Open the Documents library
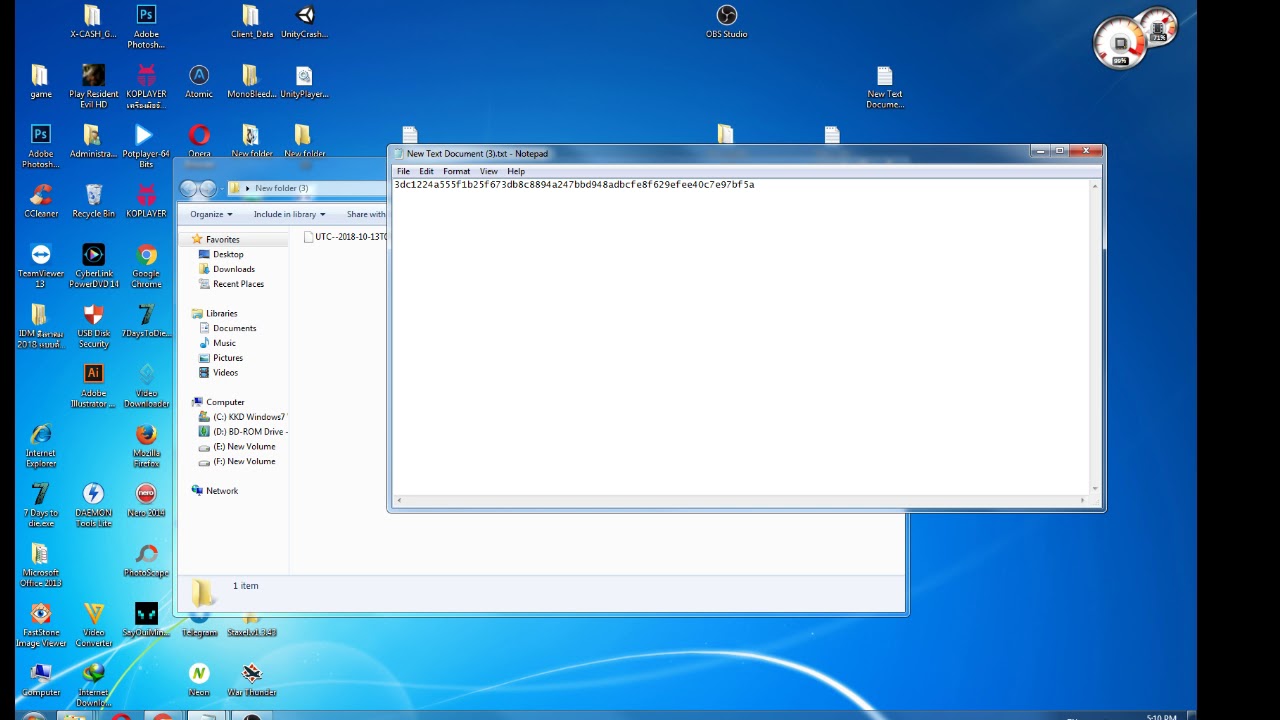Screen dimensions: 1280x720 click(234, 328)
